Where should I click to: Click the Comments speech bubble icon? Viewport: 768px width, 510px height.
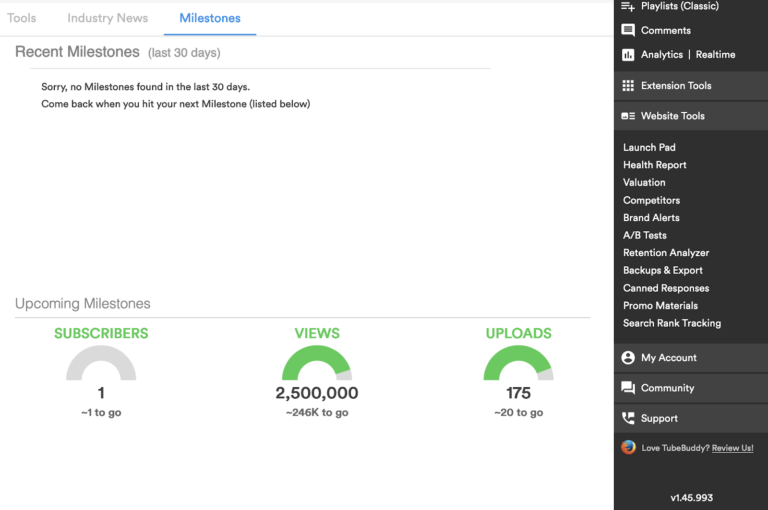click(x=628, y=30)
